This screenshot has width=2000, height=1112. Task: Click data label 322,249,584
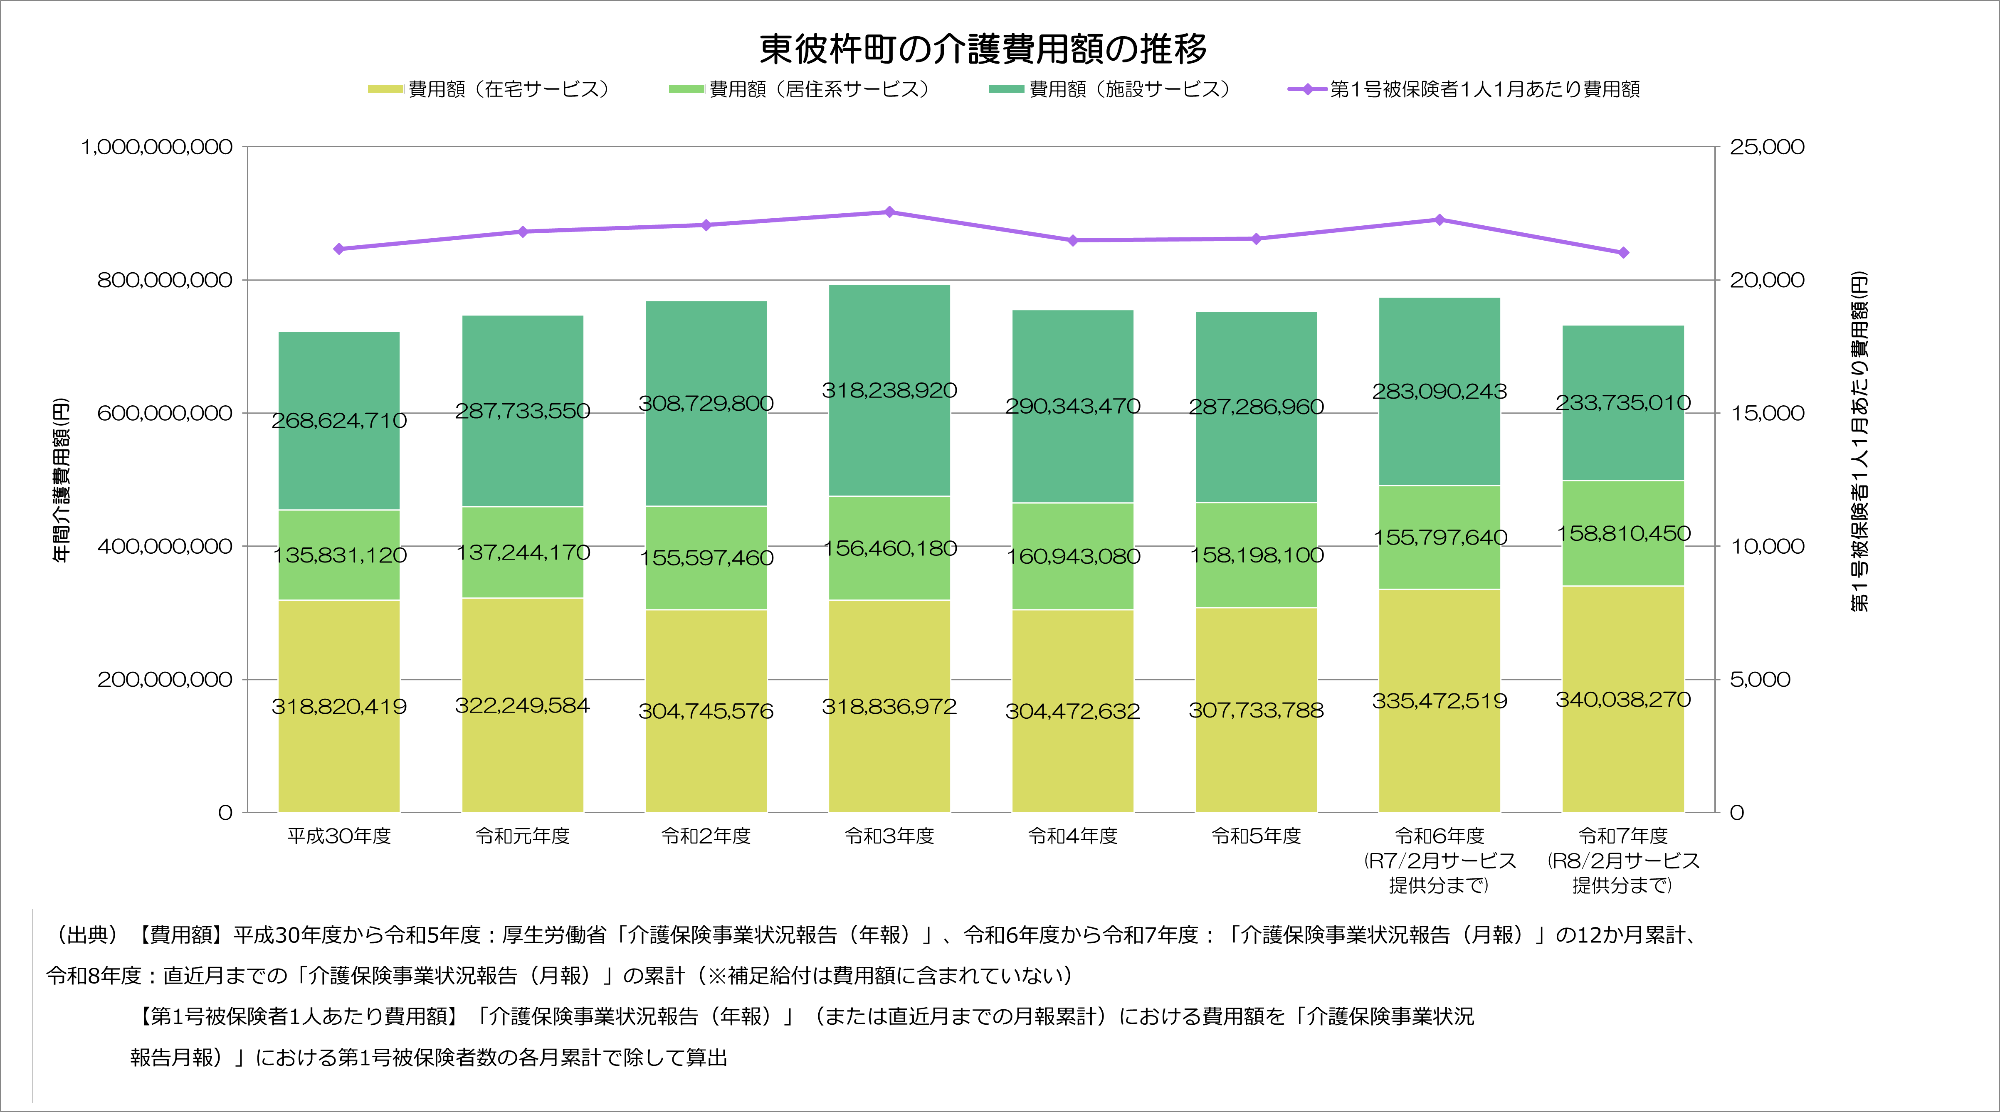click(x=523, y=706)
